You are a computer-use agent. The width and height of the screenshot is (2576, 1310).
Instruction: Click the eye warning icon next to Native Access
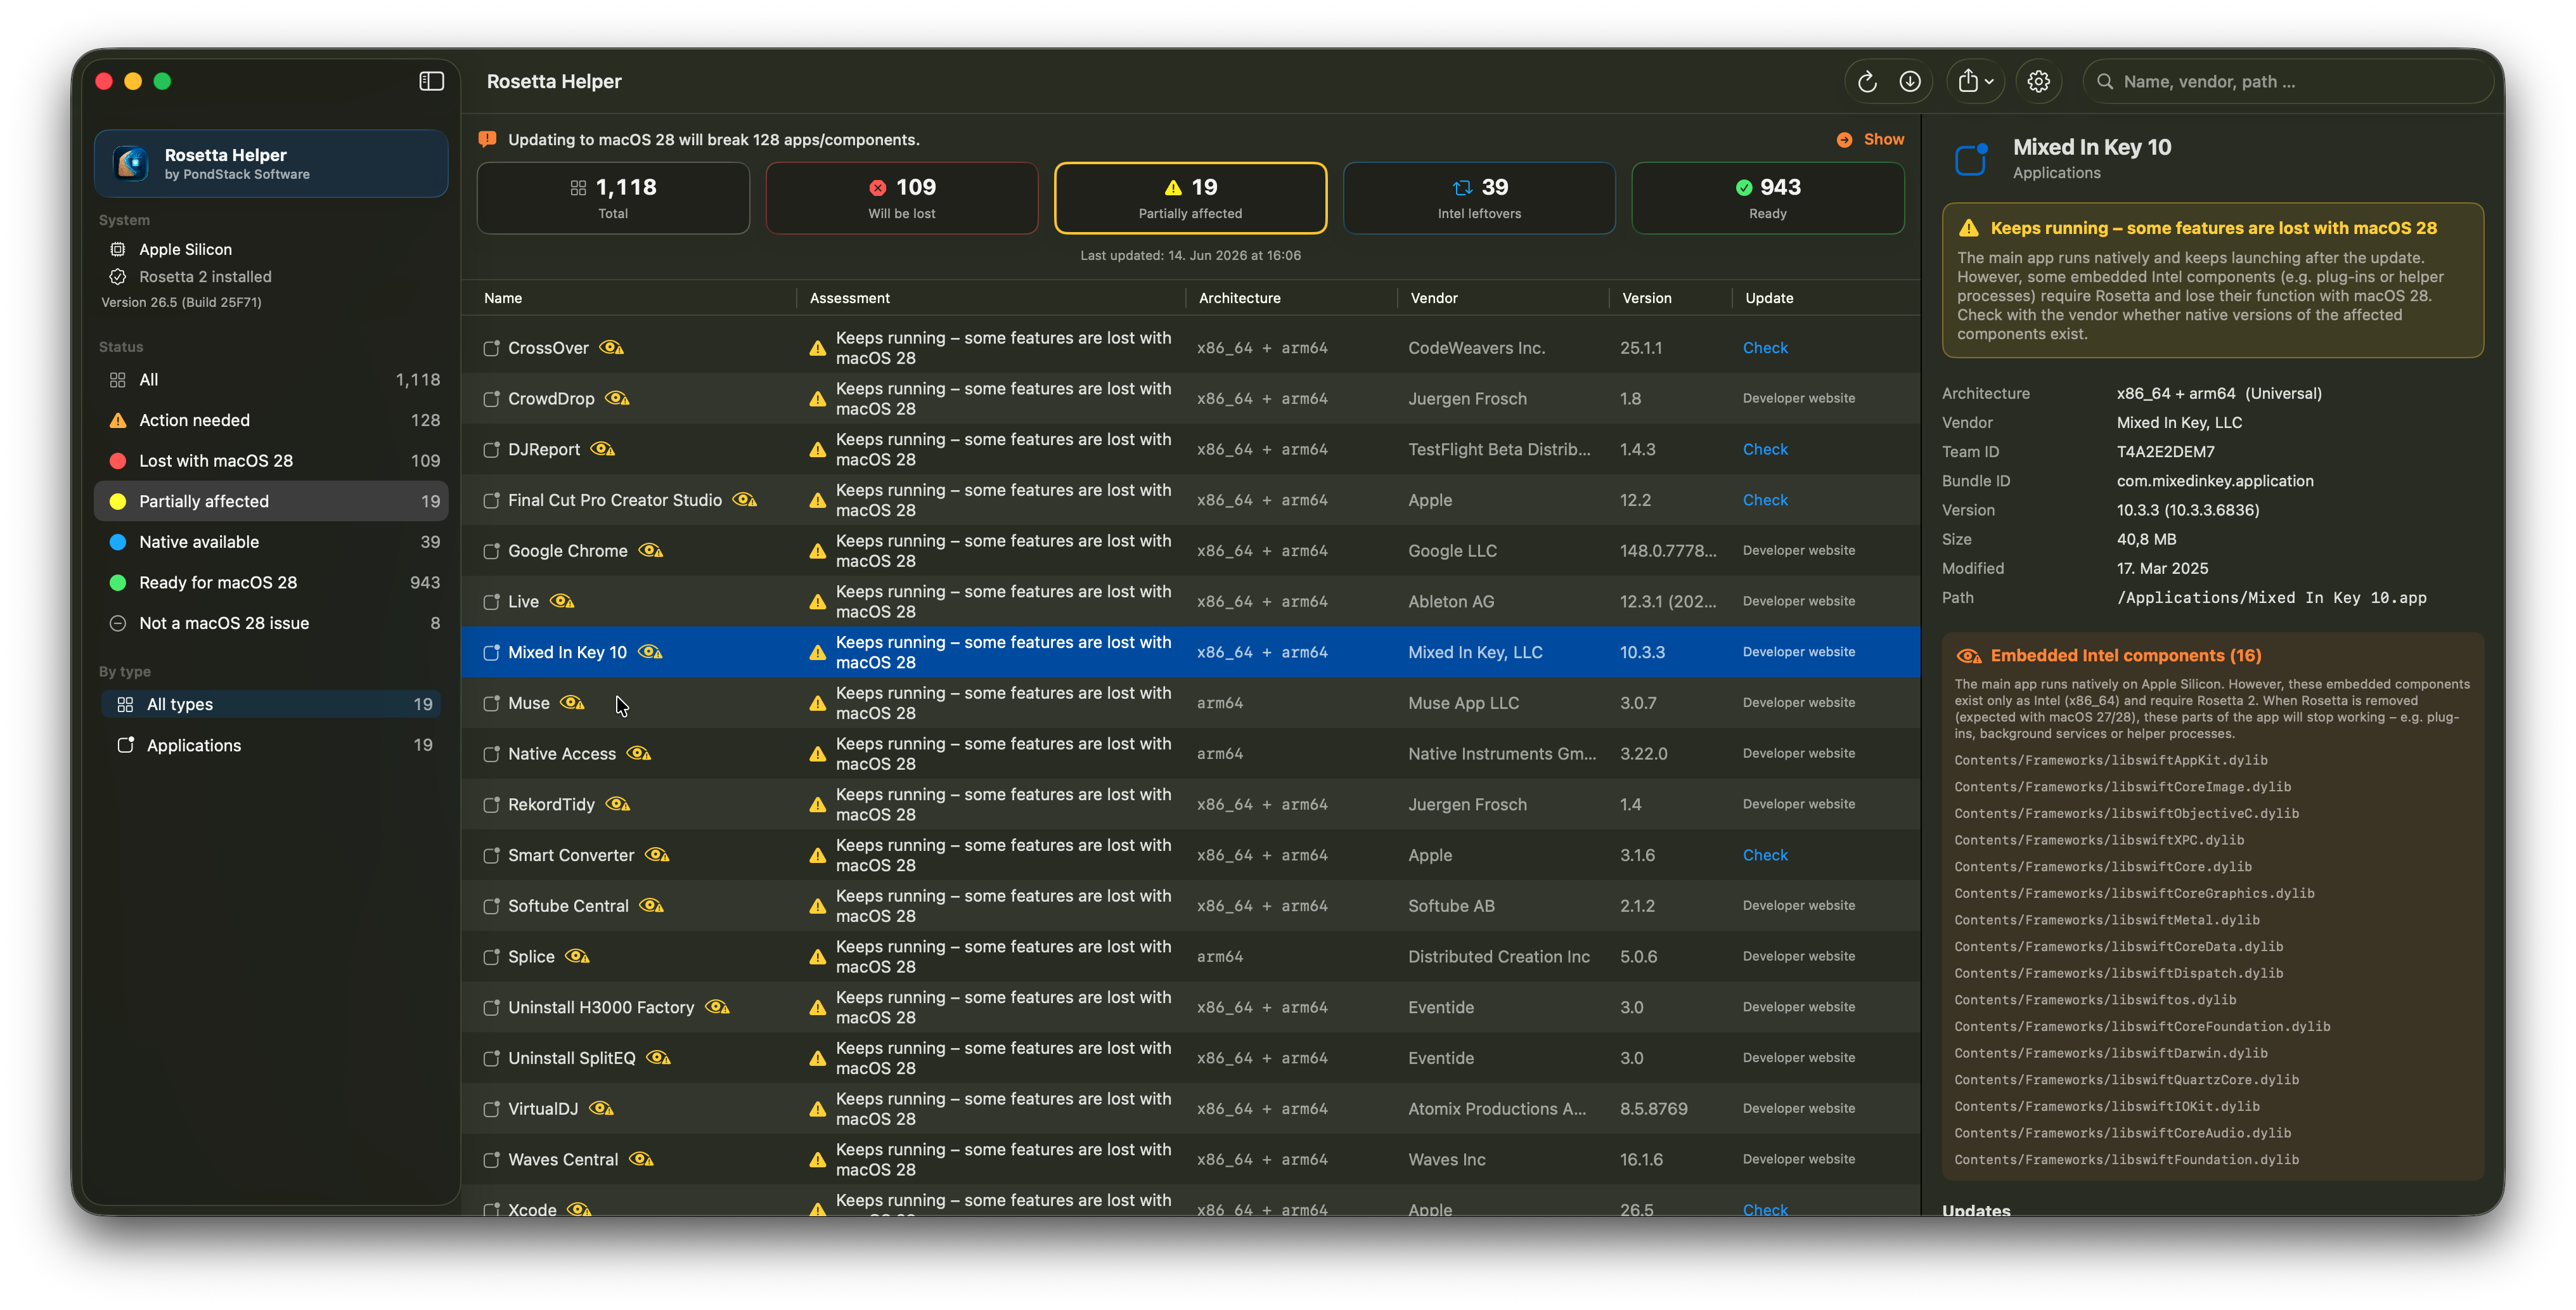tap(638, 754)
